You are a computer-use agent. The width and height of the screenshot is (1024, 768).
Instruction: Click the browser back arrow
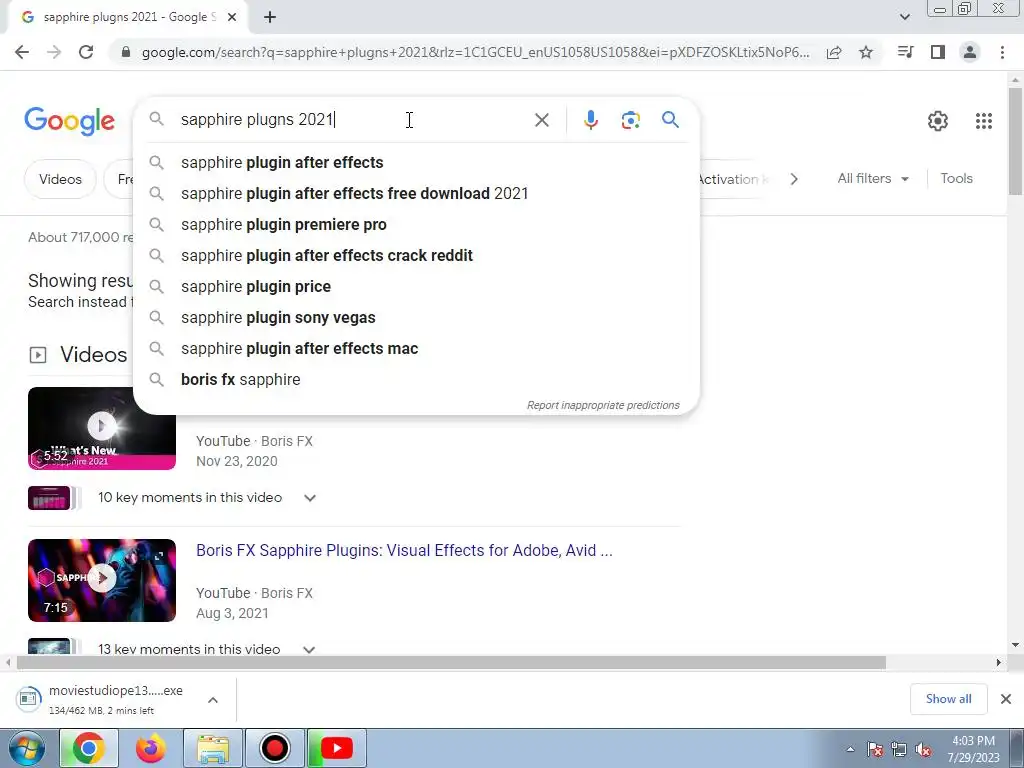click(22, 52)
